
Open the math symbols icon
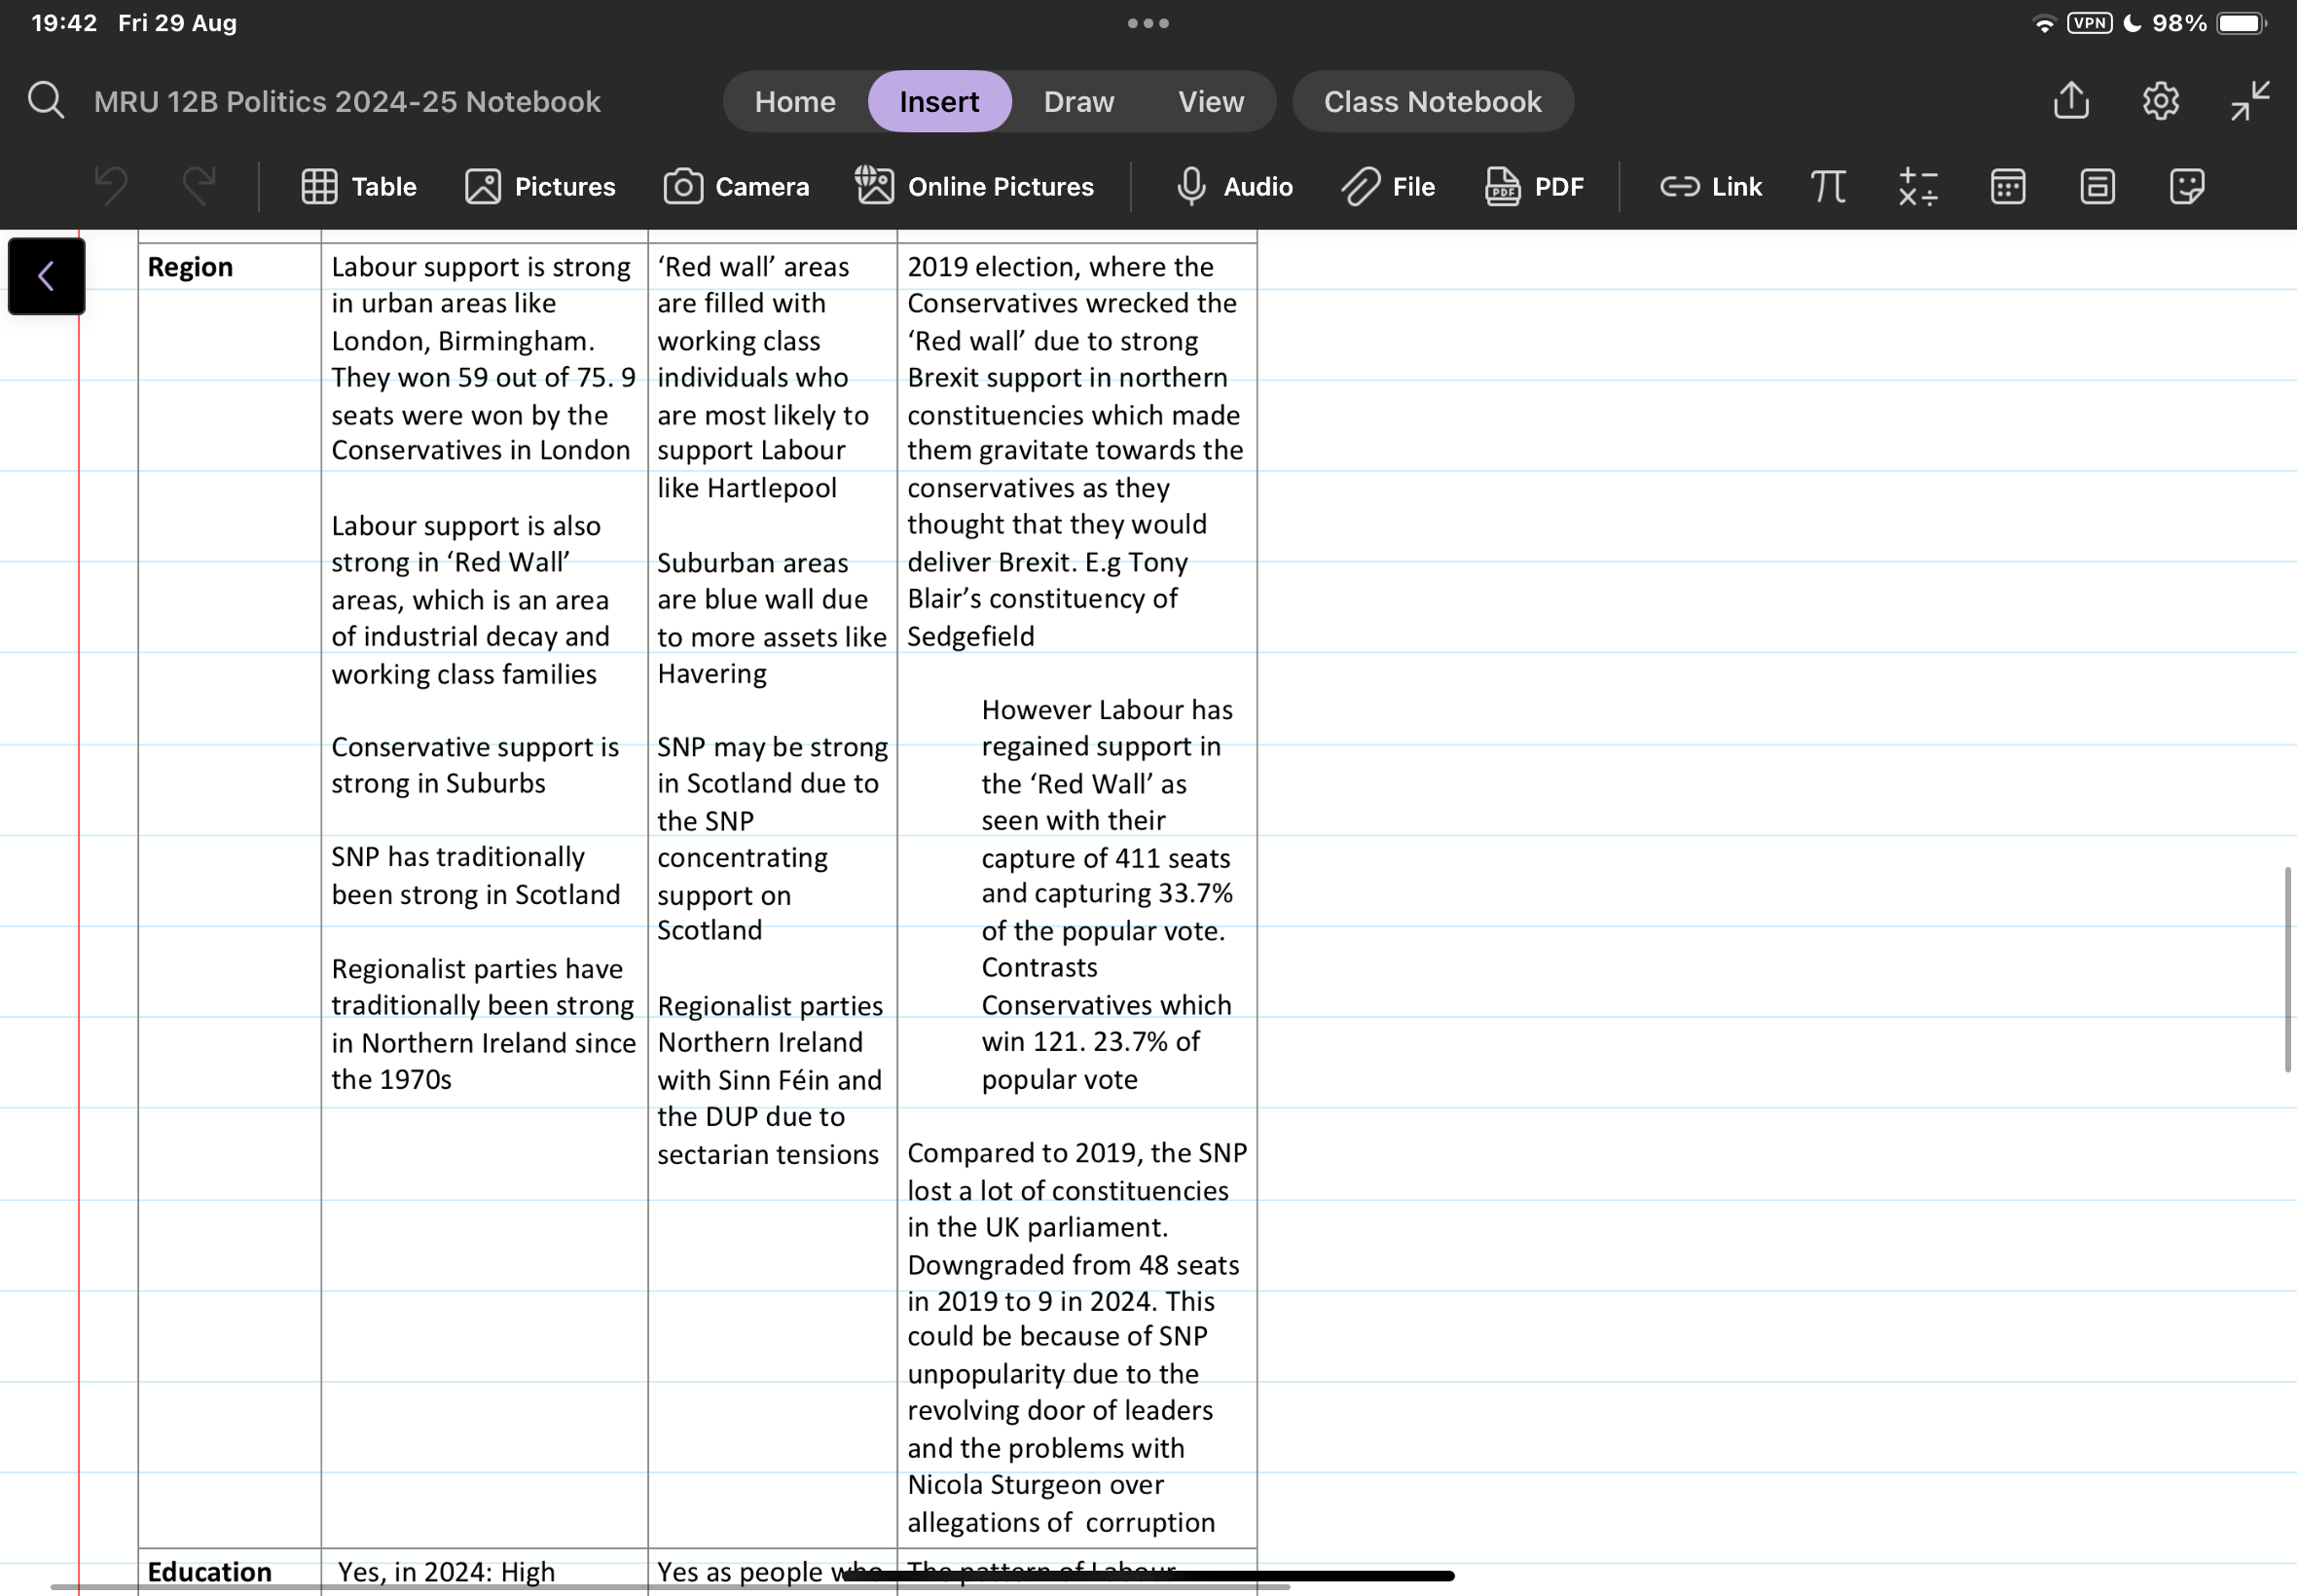point(1918,187)
